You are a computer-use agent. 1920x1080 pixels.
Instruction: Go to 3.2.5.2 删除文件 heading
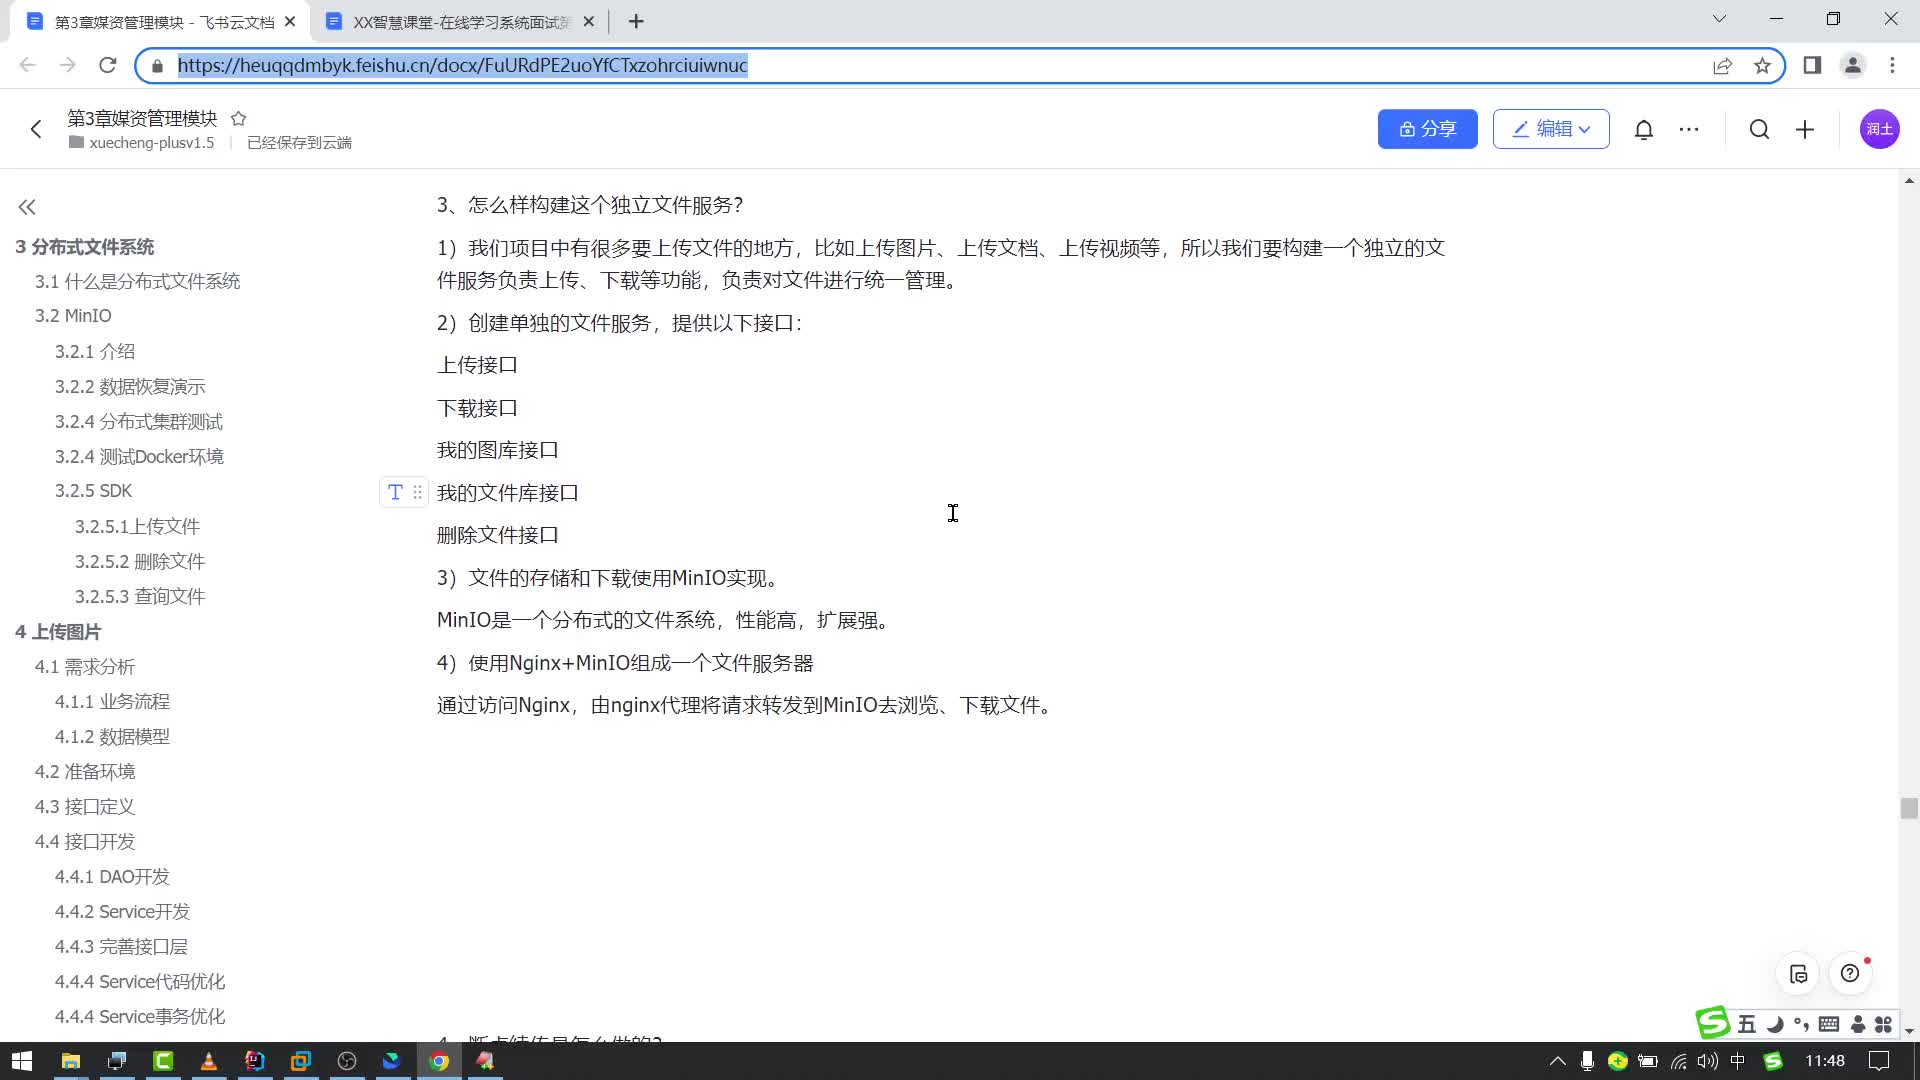click(140, 561)
